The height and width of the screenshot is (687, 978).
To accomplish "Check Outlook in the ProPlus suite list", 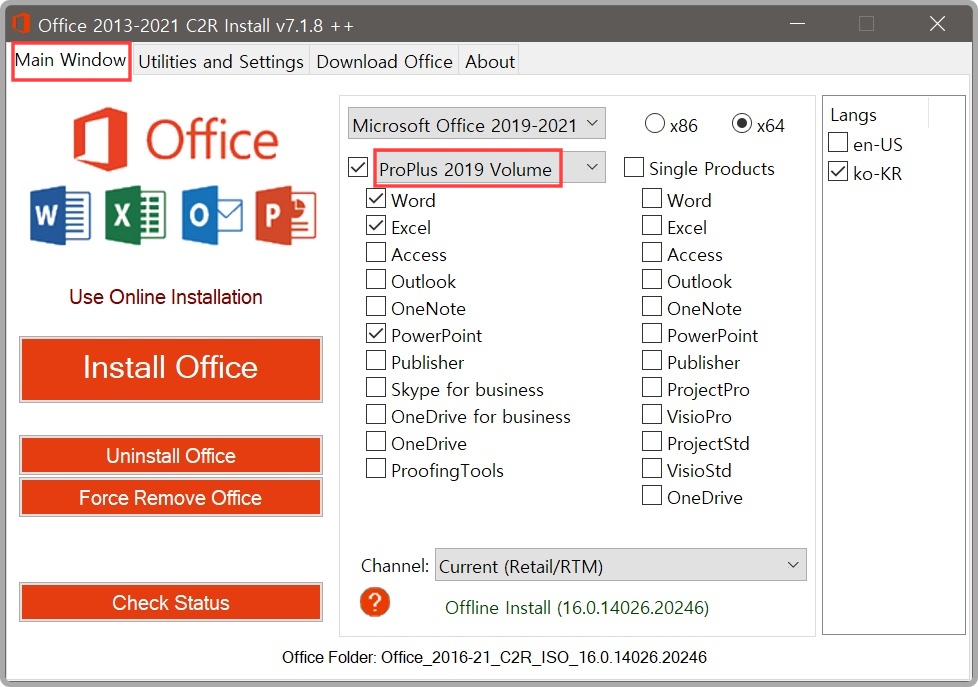I will tap(375, 280).
